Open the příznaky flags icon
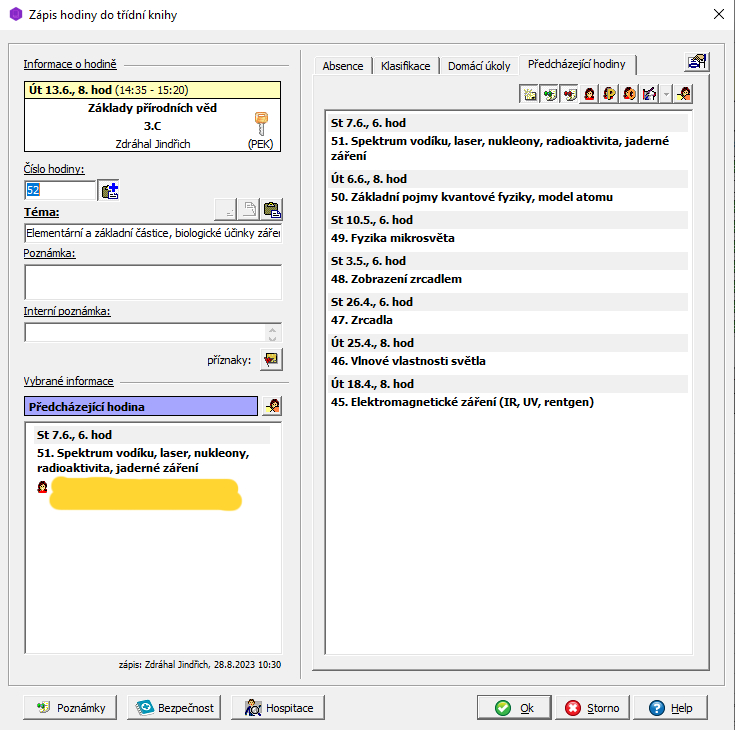This screenshot has width=735, height=730. (271, 360)
